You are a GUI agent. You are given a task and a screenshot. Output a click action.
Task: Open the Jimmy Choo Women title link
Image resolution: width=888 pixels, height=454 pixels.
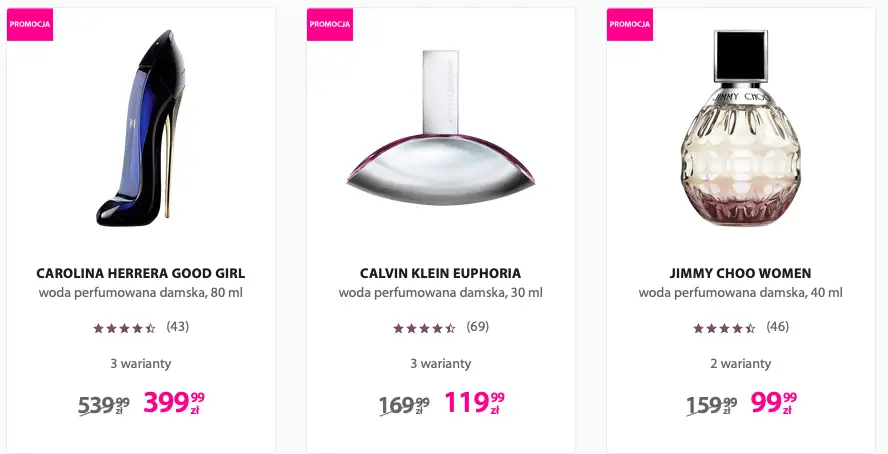click(x=740, y=273)
